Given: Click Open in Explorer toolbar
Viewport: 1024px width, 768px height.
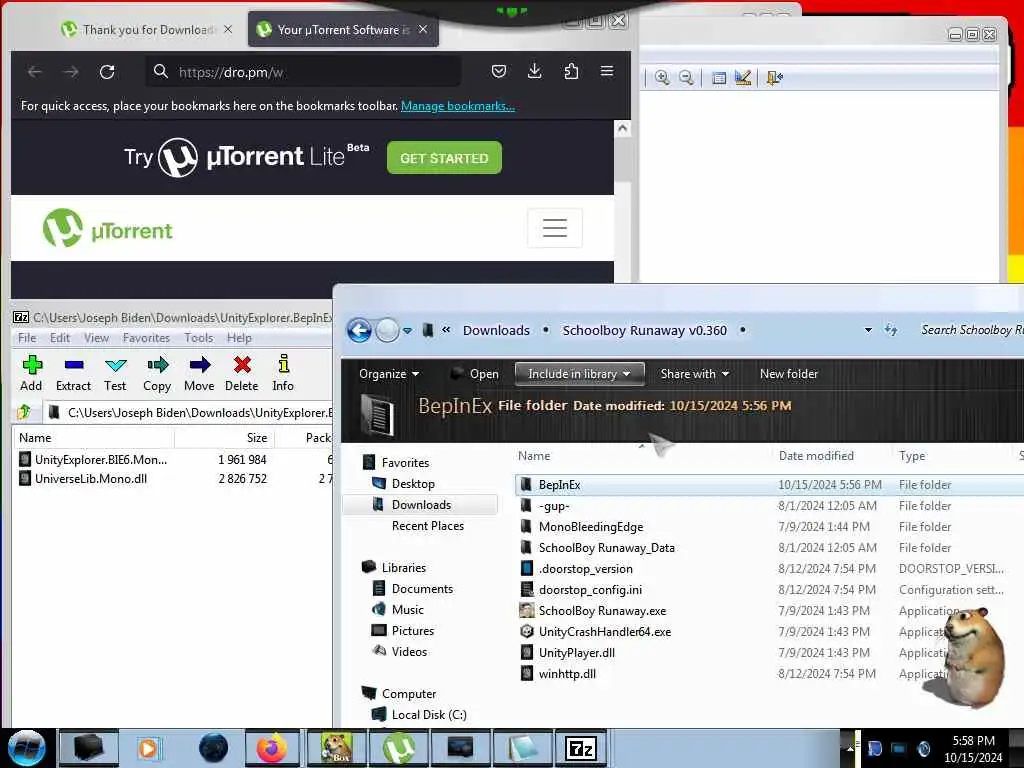Looking at the screenshot, I should [475, 374].
